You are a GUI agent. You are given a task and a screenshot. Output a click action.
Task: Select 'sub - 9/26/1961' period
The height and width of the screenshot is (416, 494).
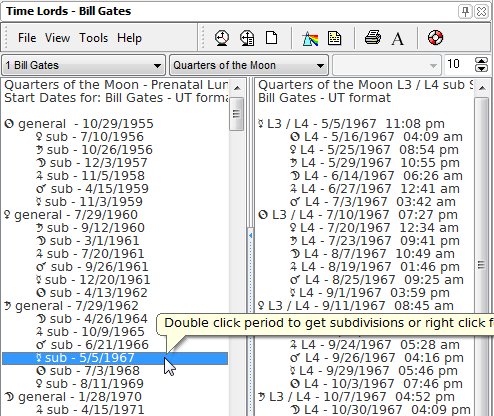(x=92, y=267)
